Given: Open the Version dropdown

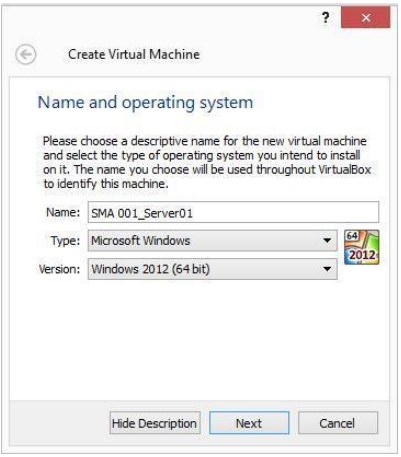Looking at the screenshot, I should [x=213, y=269].
